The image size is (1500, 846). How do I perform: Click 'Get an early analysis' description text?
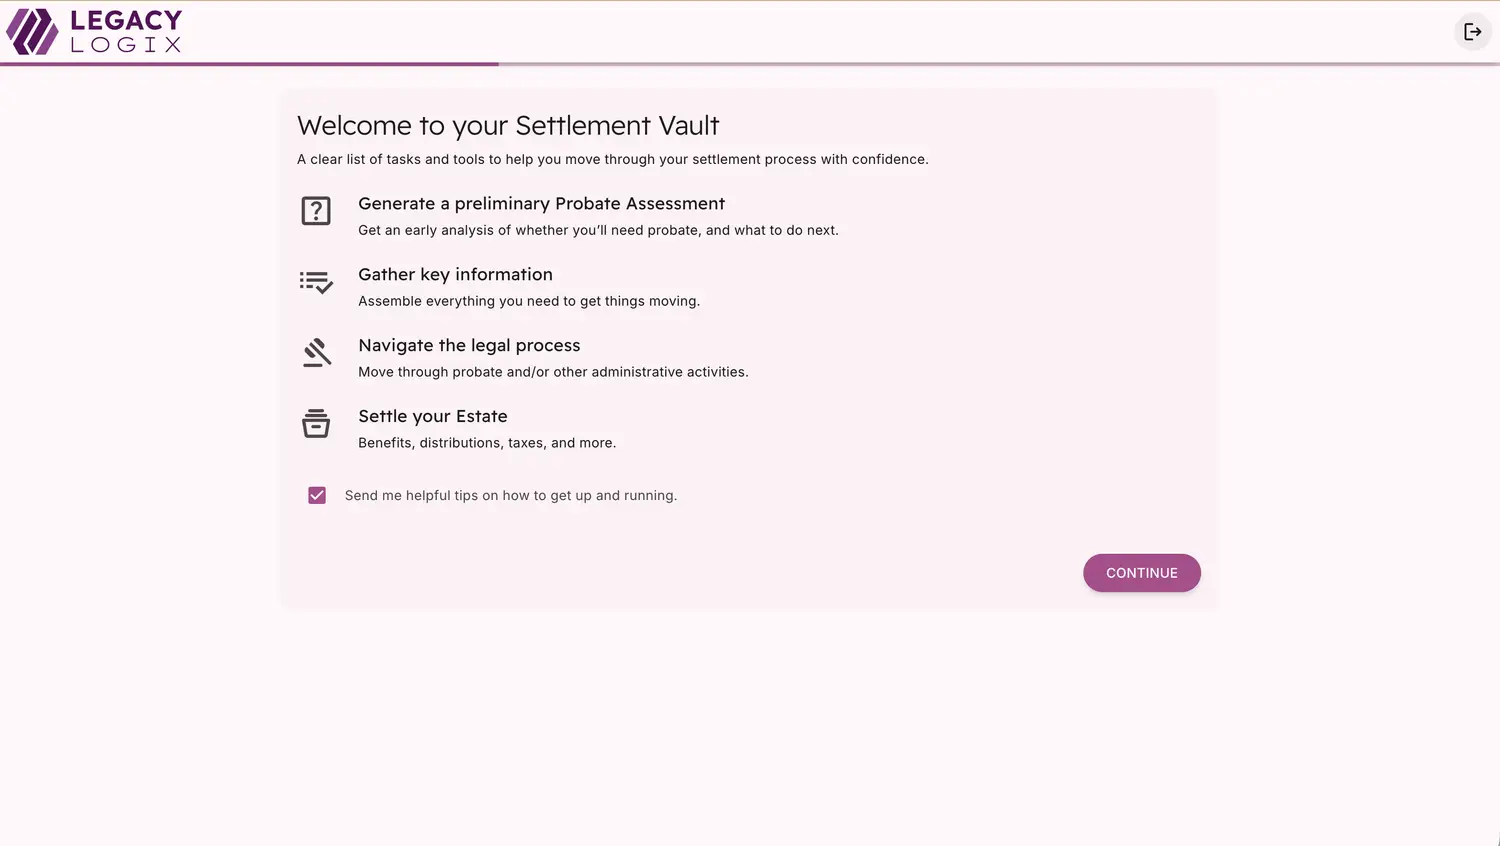598,231
